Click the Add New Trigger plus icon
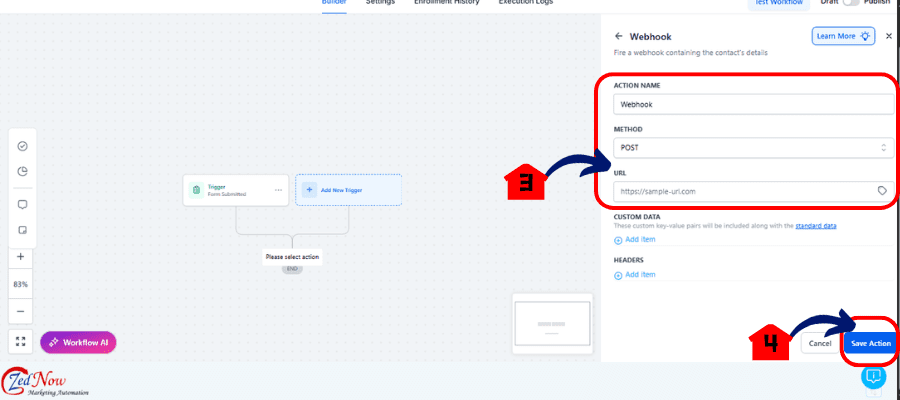This screenshot has height=400, width=900. click(309, 190)
